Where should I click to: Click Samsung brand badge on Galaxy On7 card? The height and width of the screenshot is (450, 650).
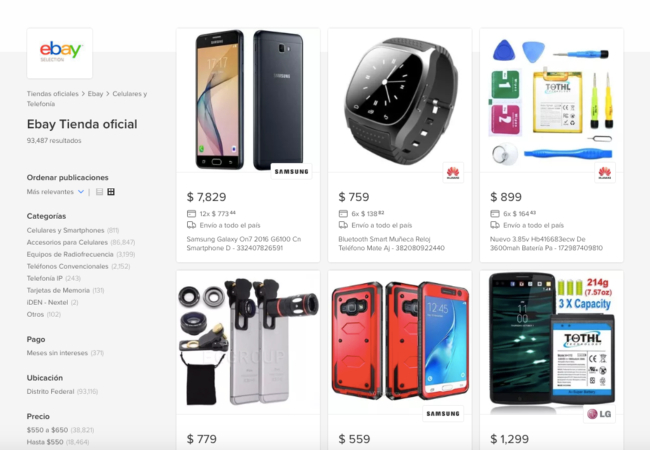coord(291,172)
